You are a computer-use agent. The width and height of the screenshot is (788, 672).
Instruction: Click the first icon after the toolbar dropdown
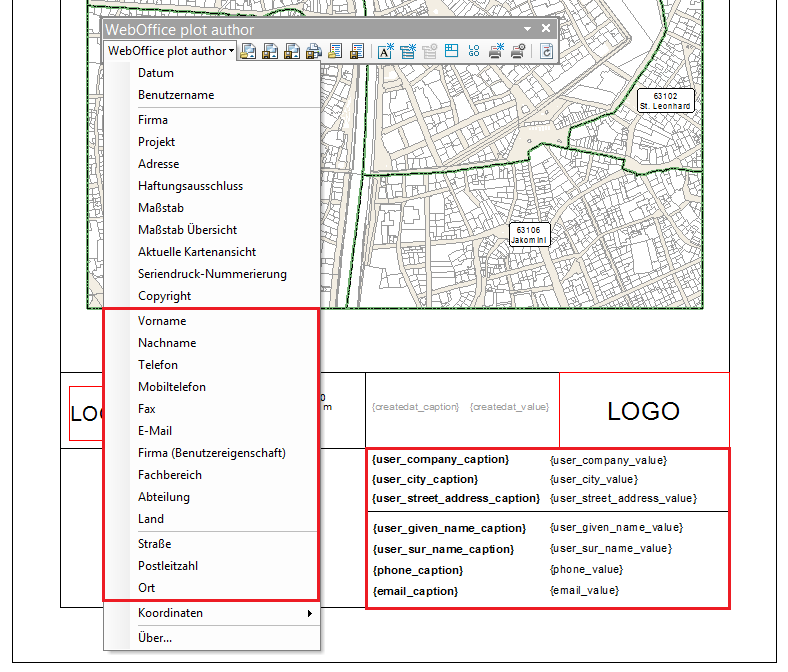pyautogui.click(x=247, y=51)
